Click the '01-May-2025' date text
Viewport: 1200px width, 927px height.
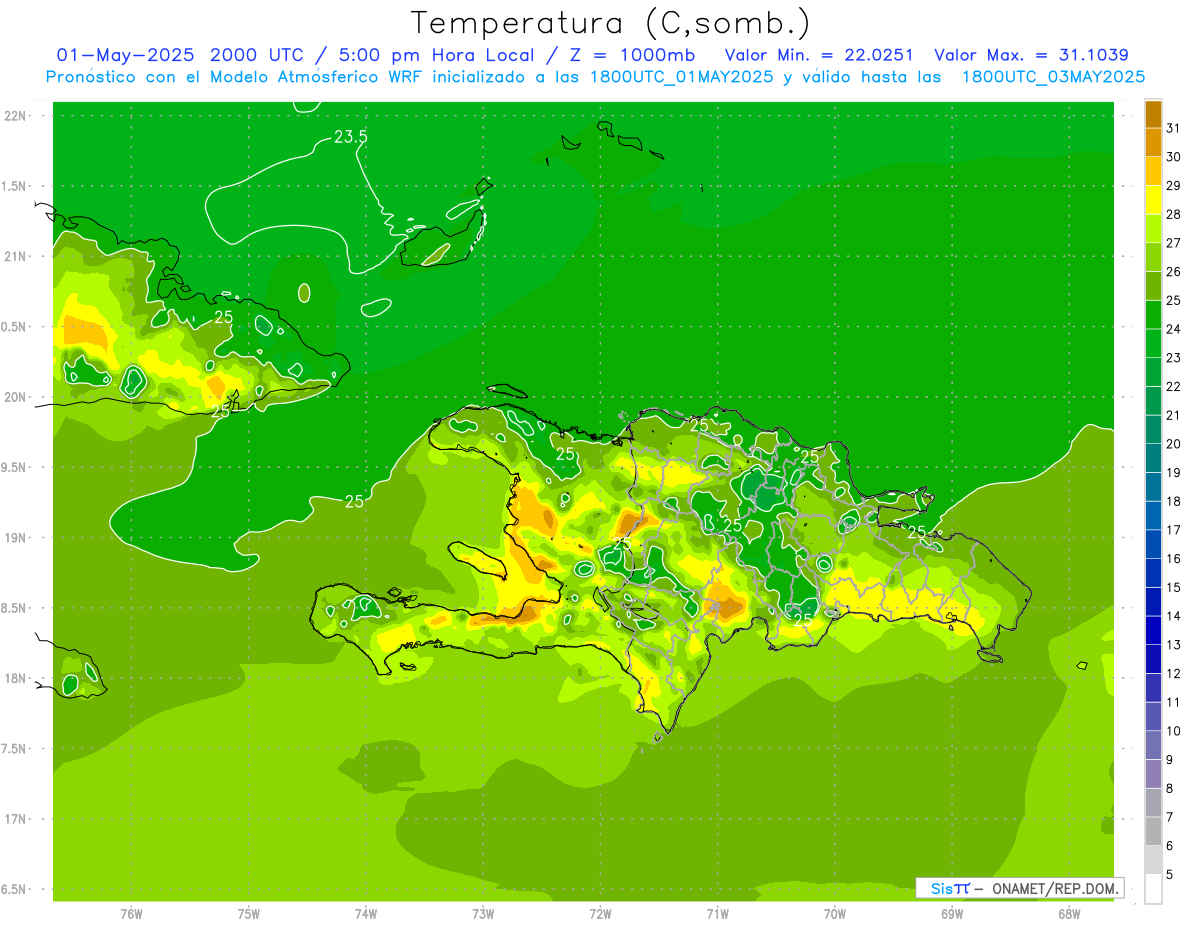(127, 54)
